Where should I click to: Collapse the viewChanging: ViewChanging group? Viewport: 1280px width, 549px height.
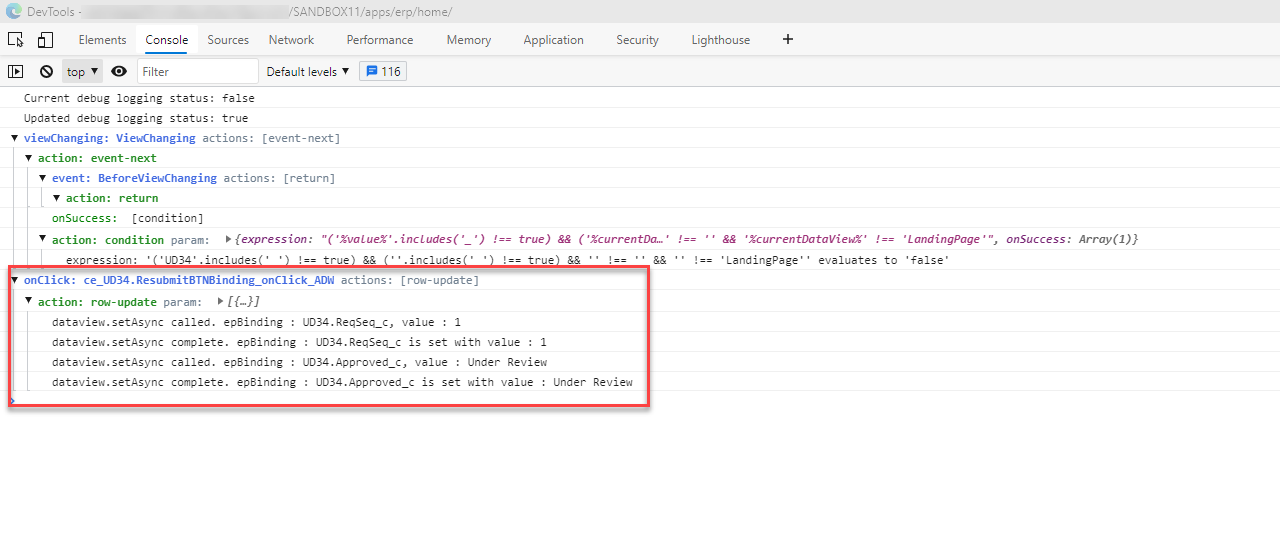(15, 138)
